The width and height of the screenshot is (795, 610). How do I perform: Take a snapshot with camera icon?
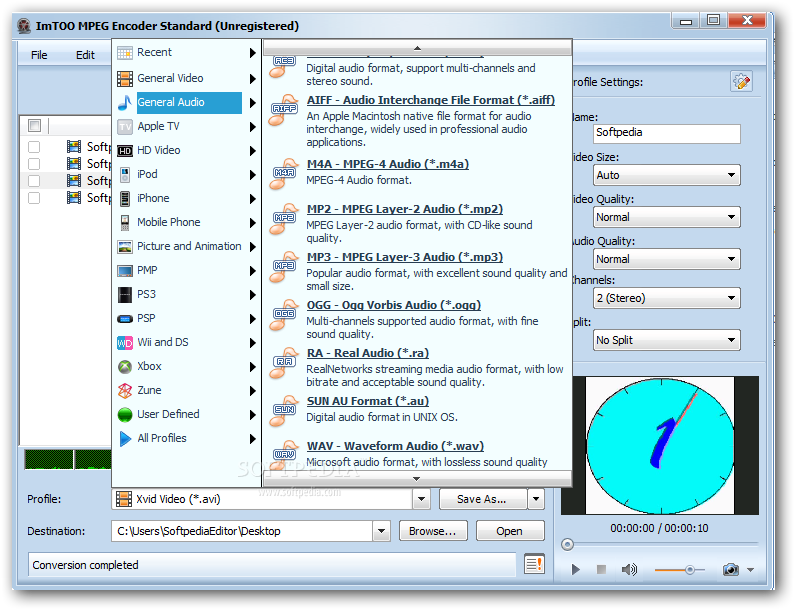click(731, 569)
